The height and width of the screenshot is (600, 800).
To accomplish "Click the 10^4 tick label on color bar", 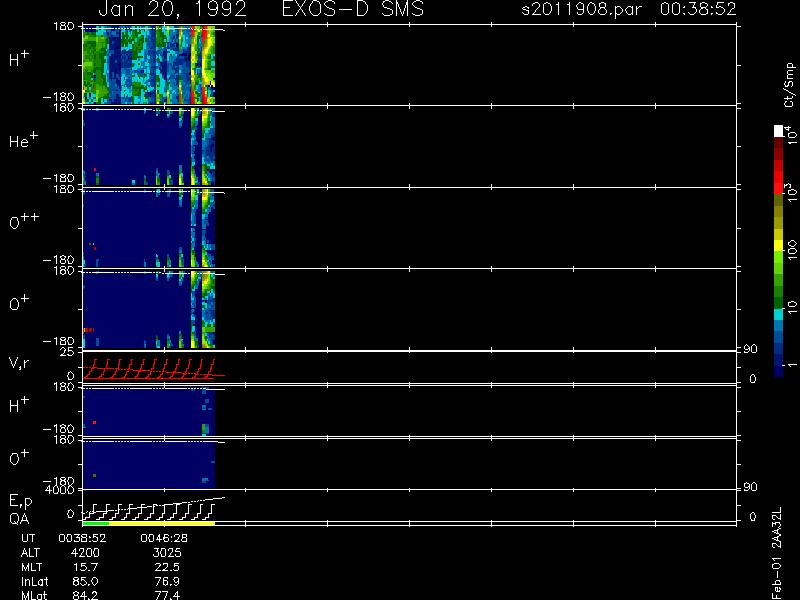I will pyautogui.click(x=790, y=135).
